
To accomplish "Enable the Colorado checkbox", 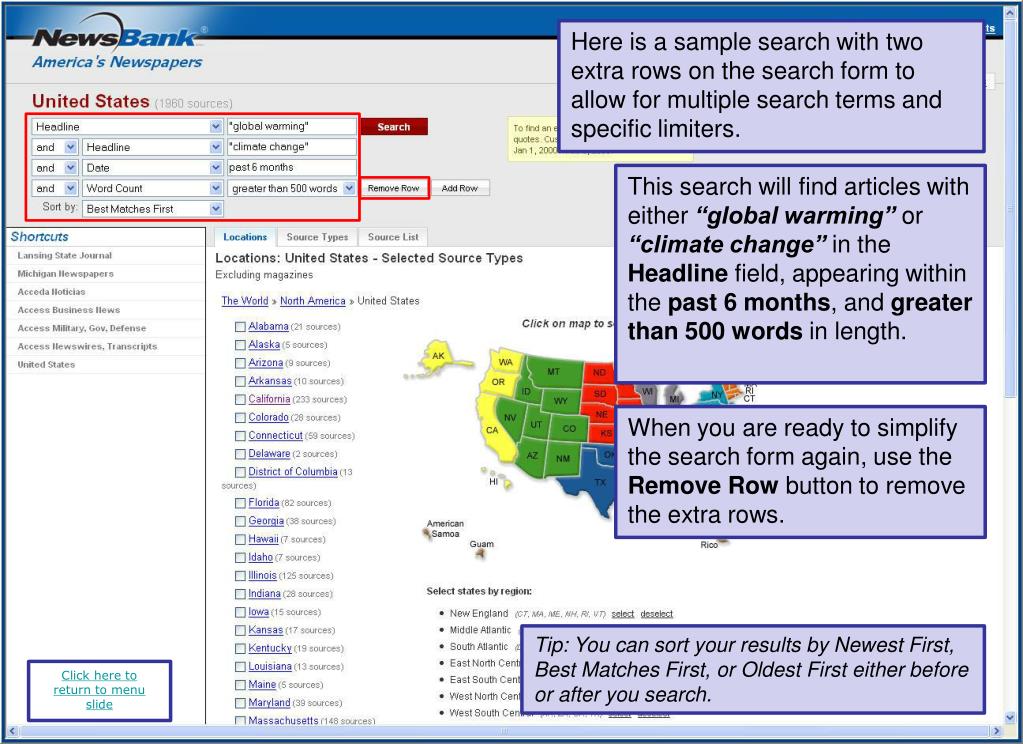I will coord(240,418).
